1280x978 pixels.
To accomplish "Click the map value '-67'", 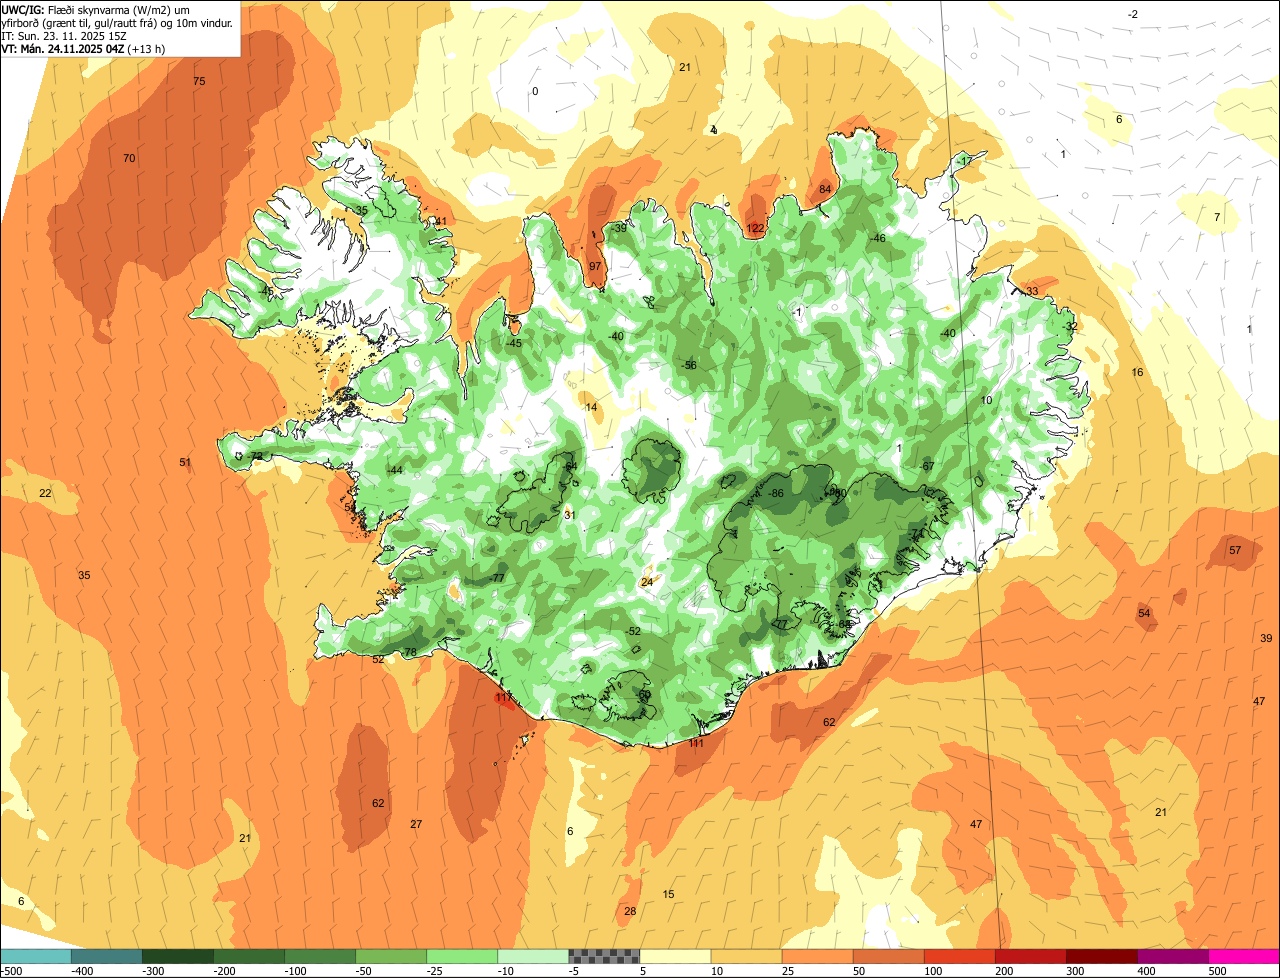I will pyautogui.click(x=927, y=466).
